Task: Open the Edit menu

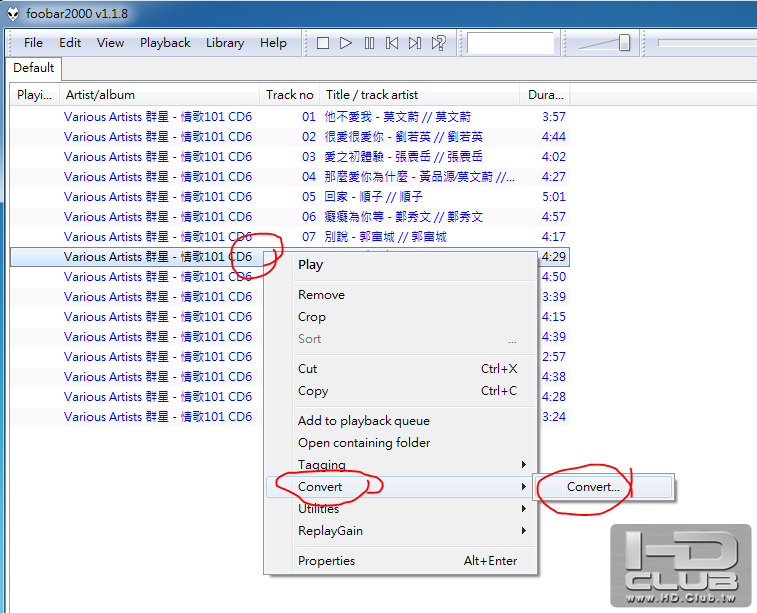Action: (70, 43)
